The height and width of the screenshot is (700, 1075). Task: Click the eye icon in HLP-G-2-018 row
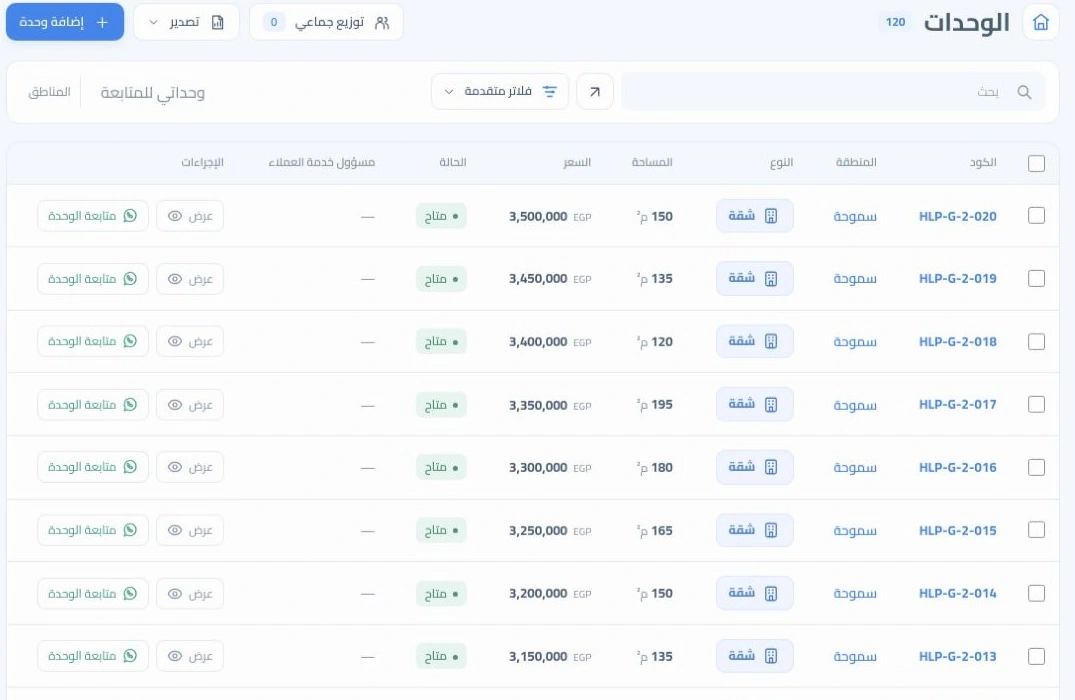tap(175, 341)
